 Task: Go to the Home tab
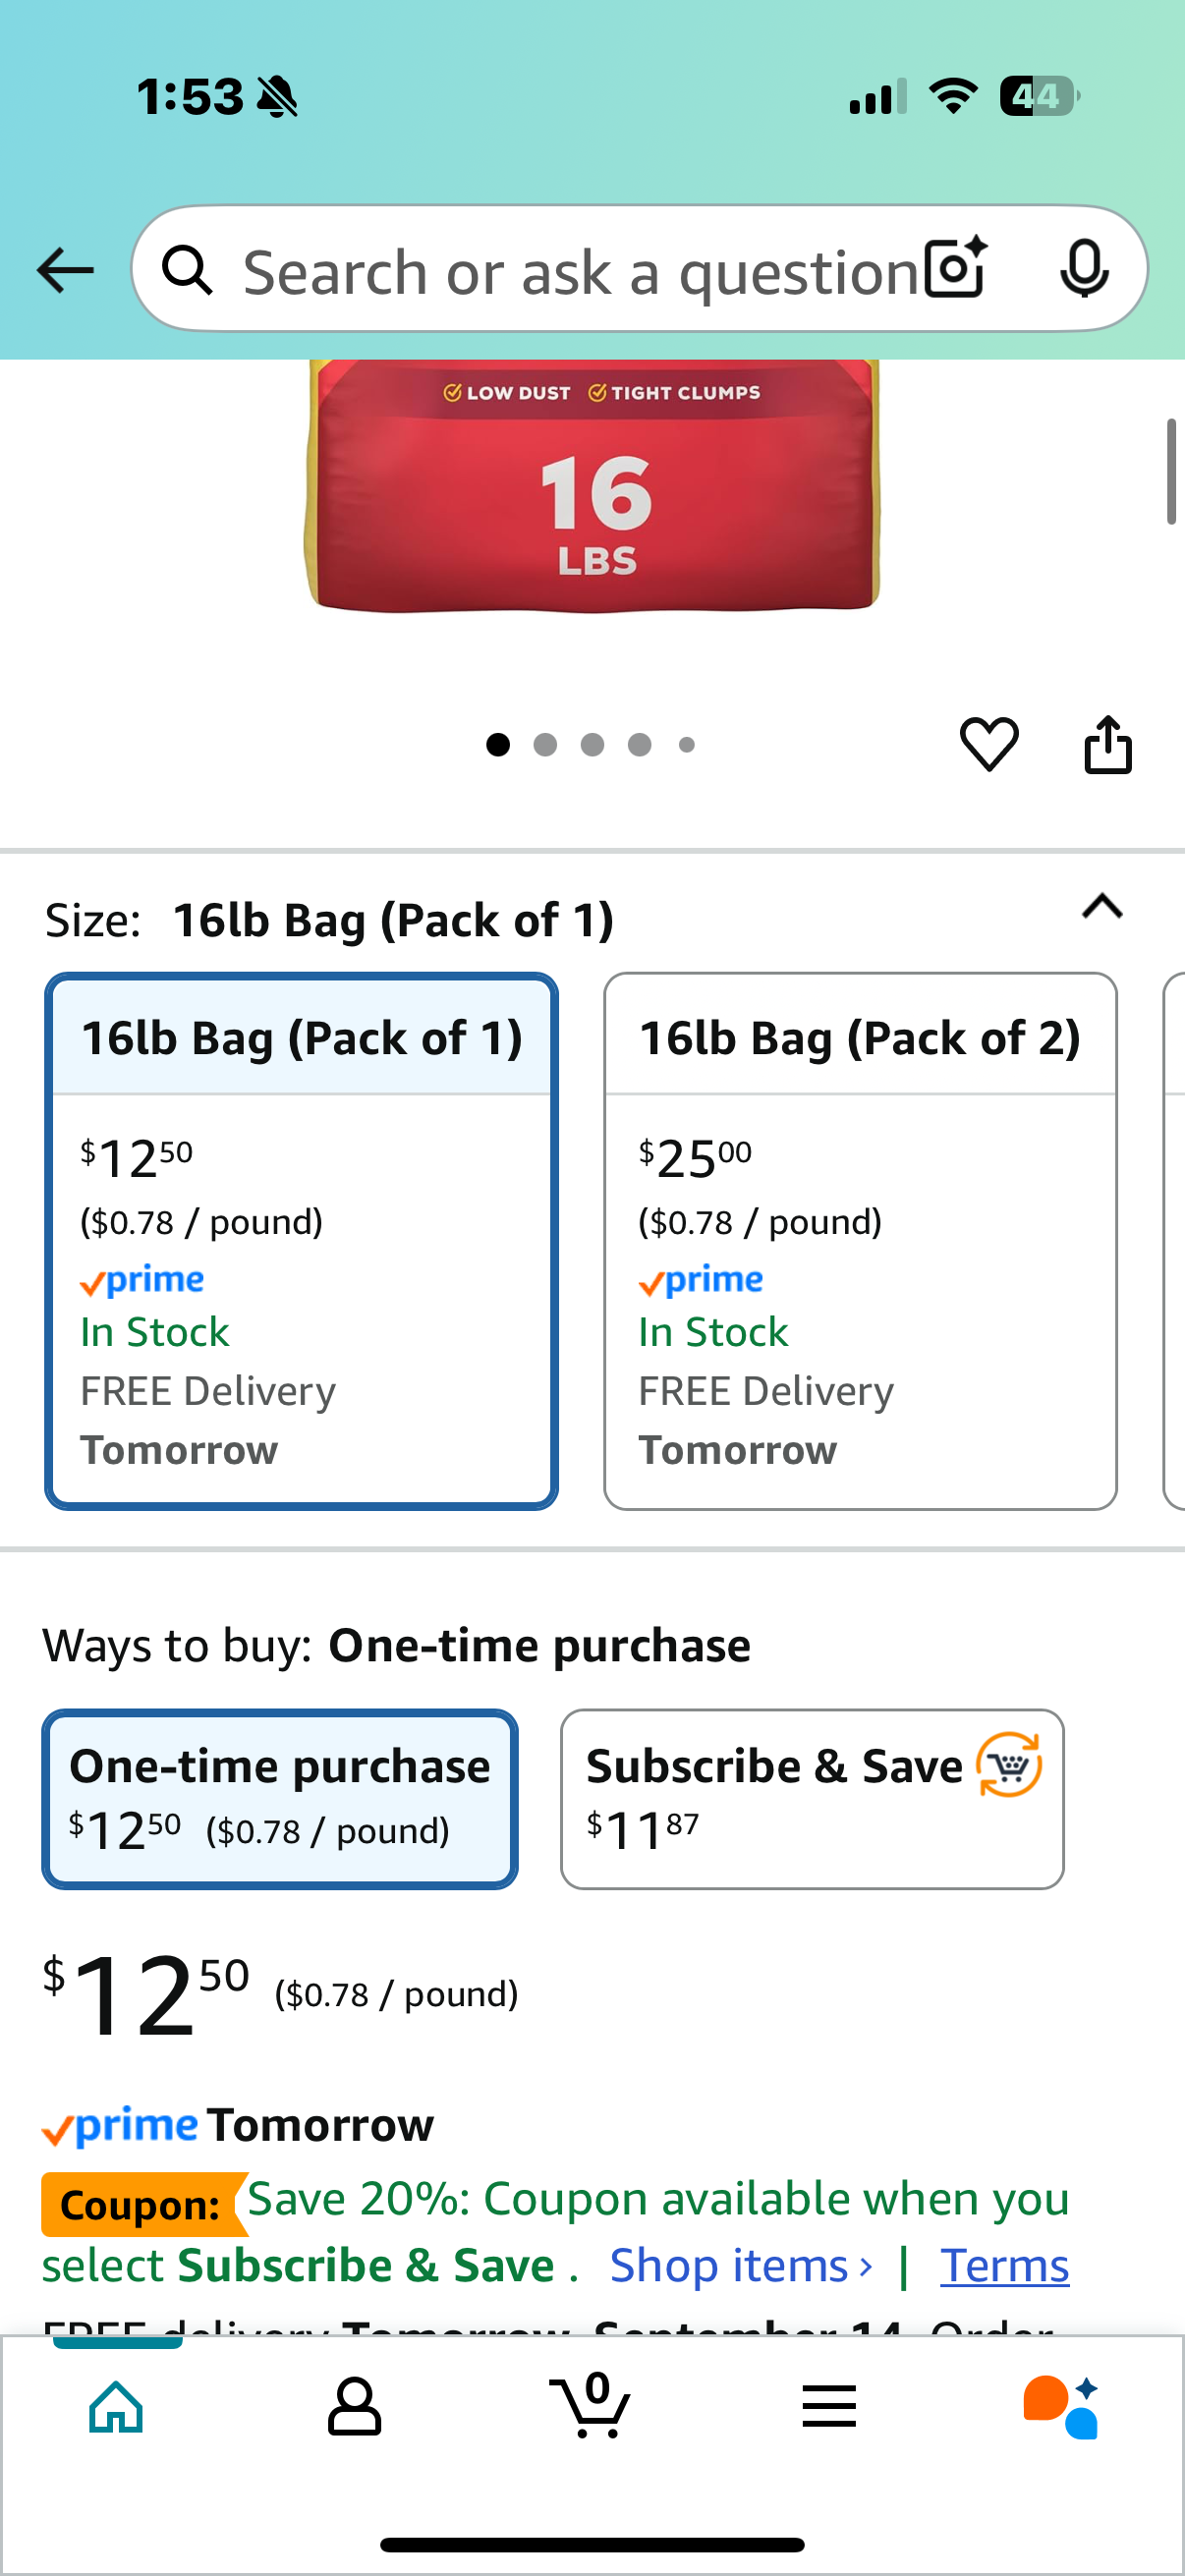click(x=117, y=2406)
